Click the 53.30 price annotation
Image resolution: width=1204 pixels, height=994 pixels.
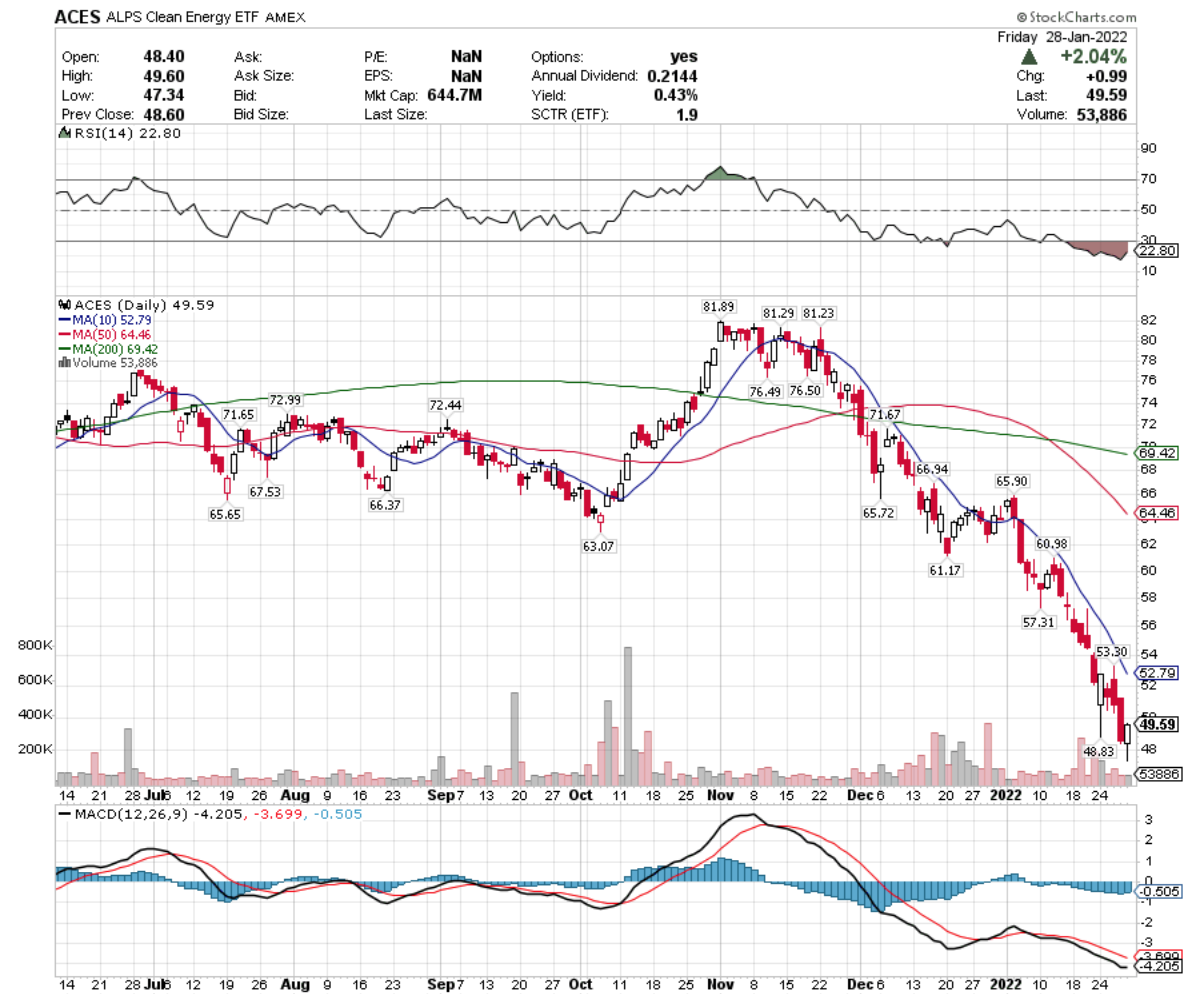click(1113, 651)
